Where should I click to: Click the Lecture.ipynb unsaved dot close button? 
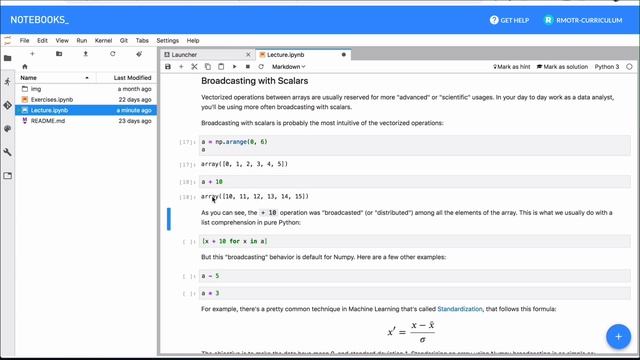[x=344, y=55]
